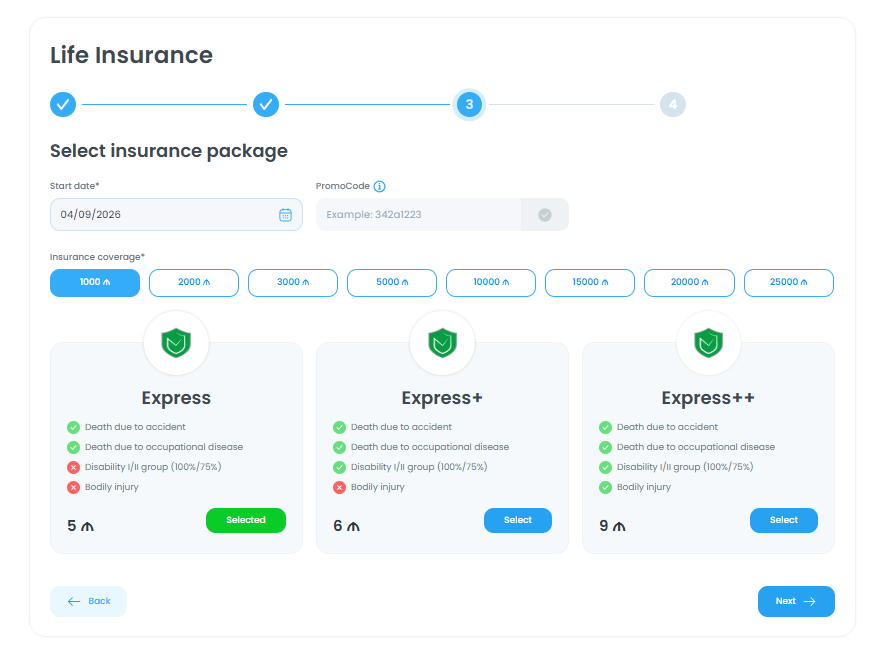This screenshot has height=645, width=888.
Task: Select the Express++ package
Action: point(784,520)
